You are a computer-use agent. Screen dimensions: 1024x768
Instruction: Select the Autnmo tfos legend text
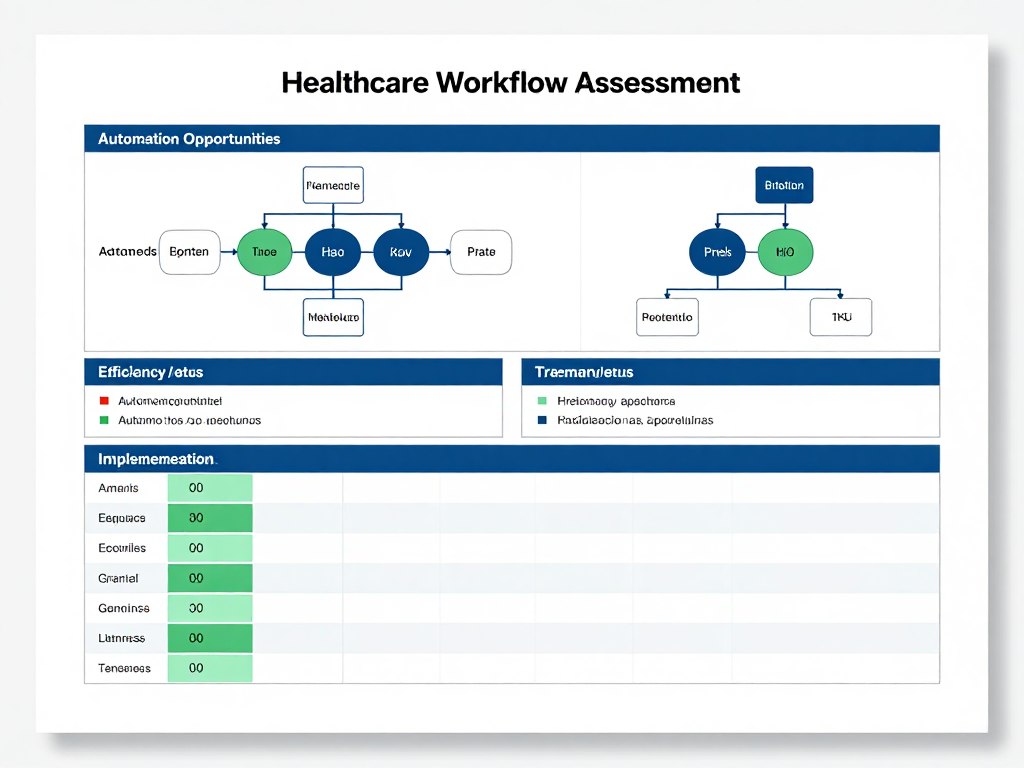[189, 421]
